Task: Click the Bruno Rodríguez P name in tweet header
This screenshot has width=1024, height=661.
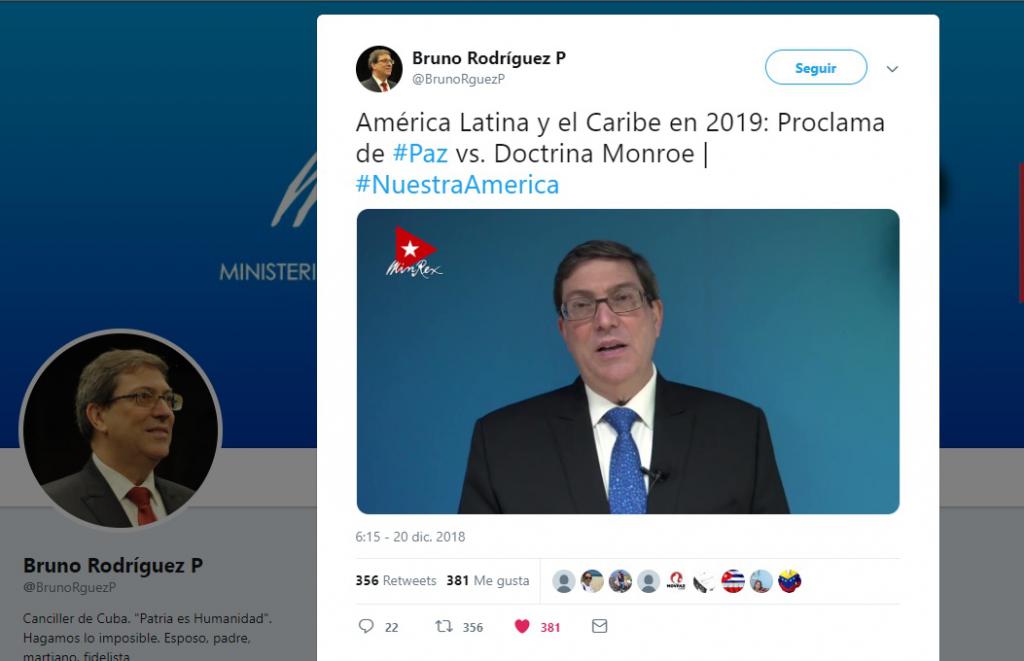Action: point(488,58)
